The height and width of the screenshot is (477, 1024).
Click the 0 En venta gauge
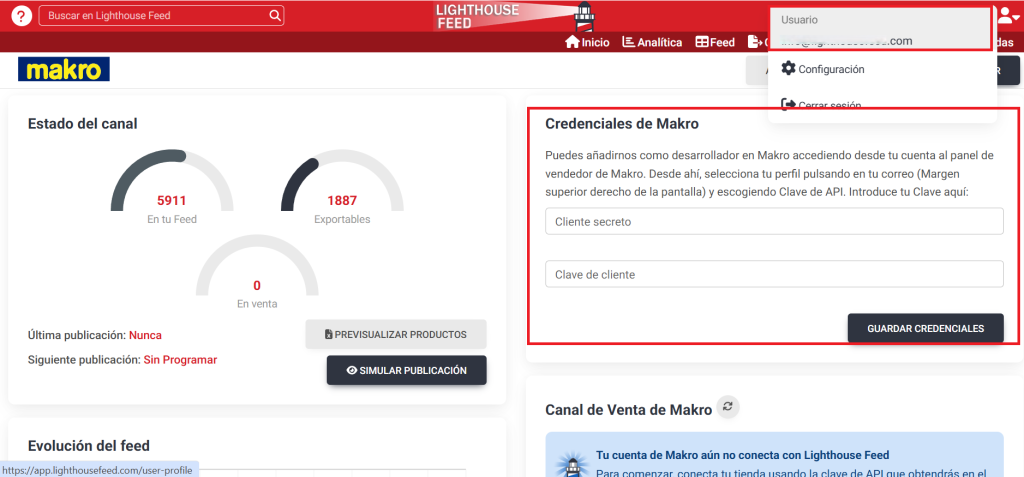click(257, 272)
